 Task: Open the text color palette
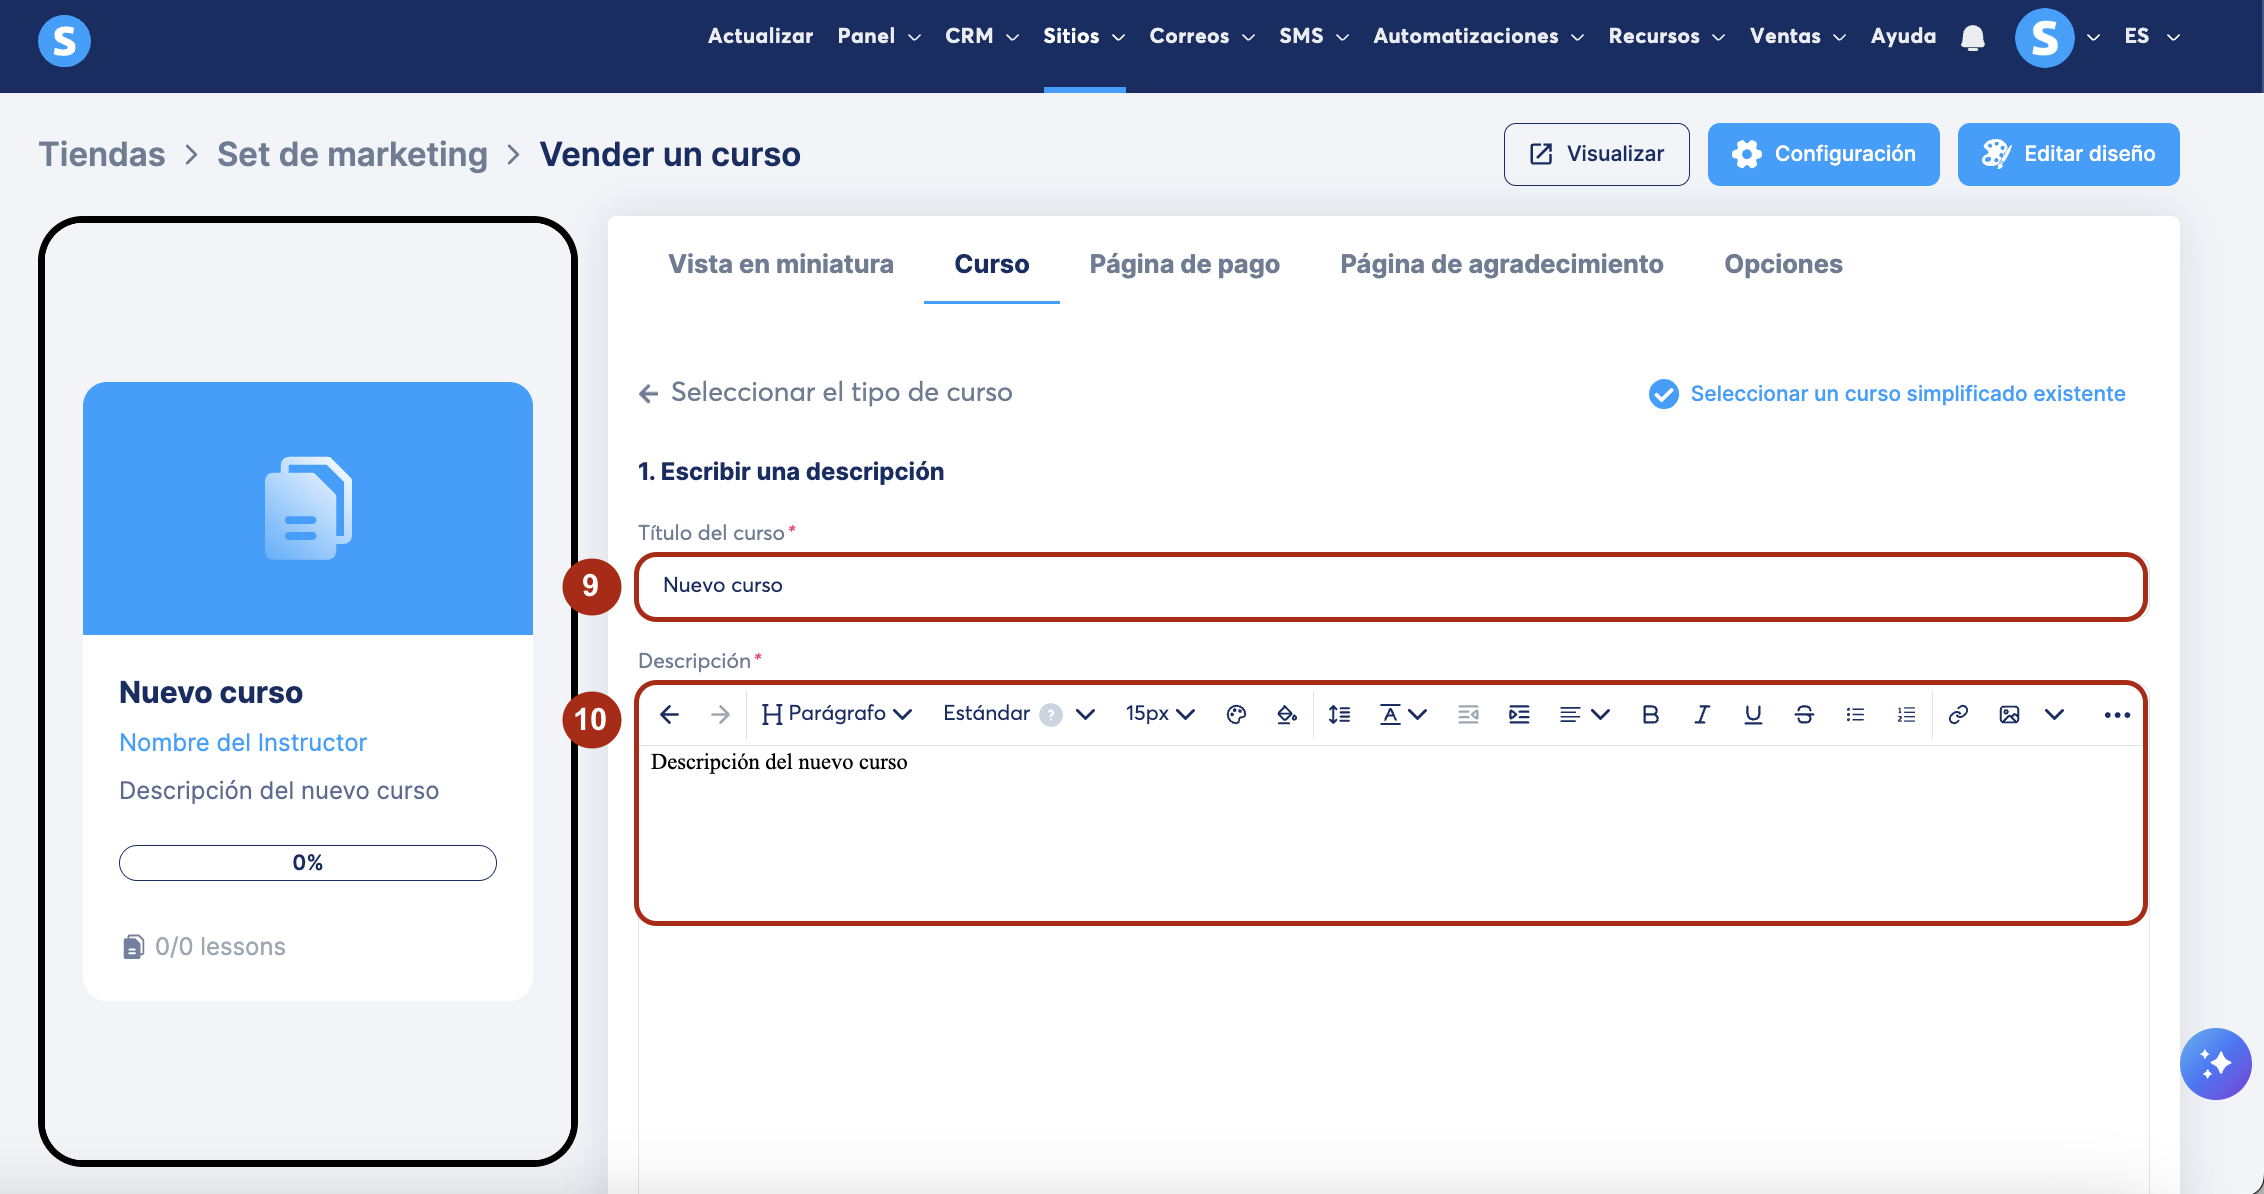tap(1236, 714)
